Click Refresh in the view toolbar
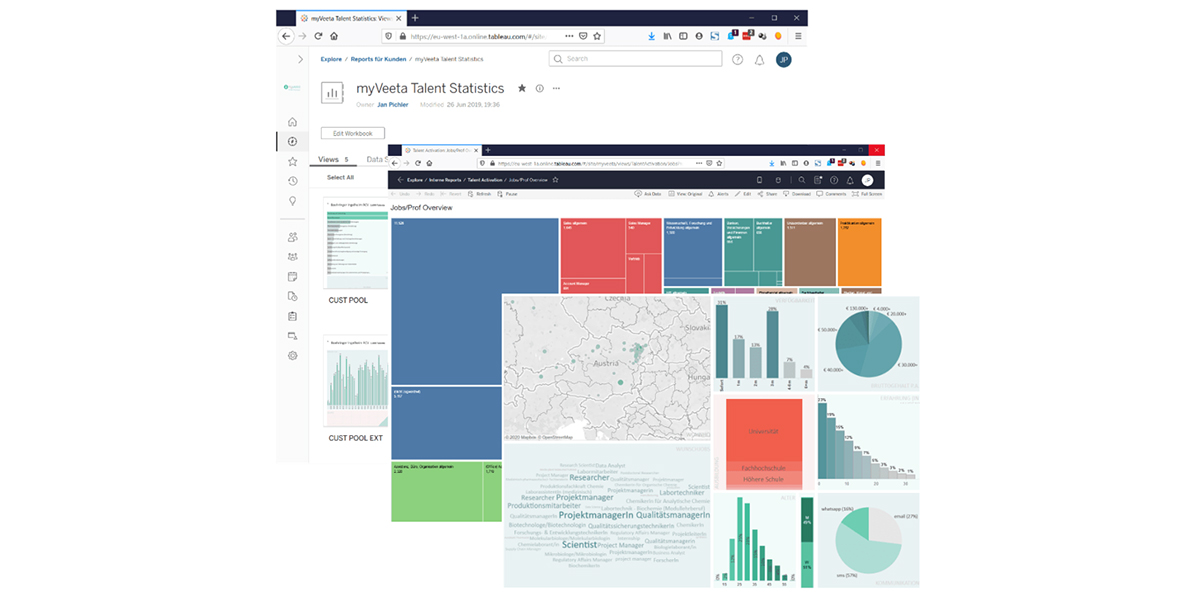The width and height of the screenshot is (1200, 600). [480, 194]
